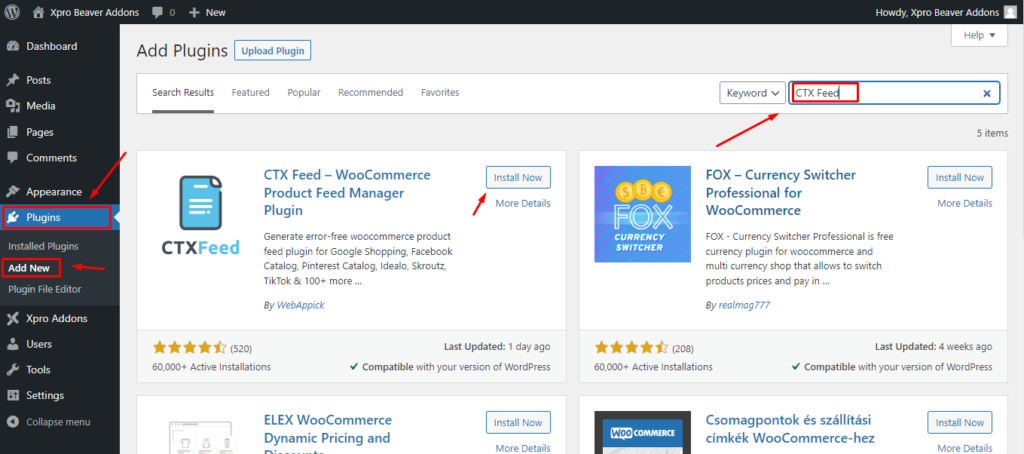Install the CTX Feed plugin now
This screenshot has height=454, width=1024.
(x=518, y=178)
